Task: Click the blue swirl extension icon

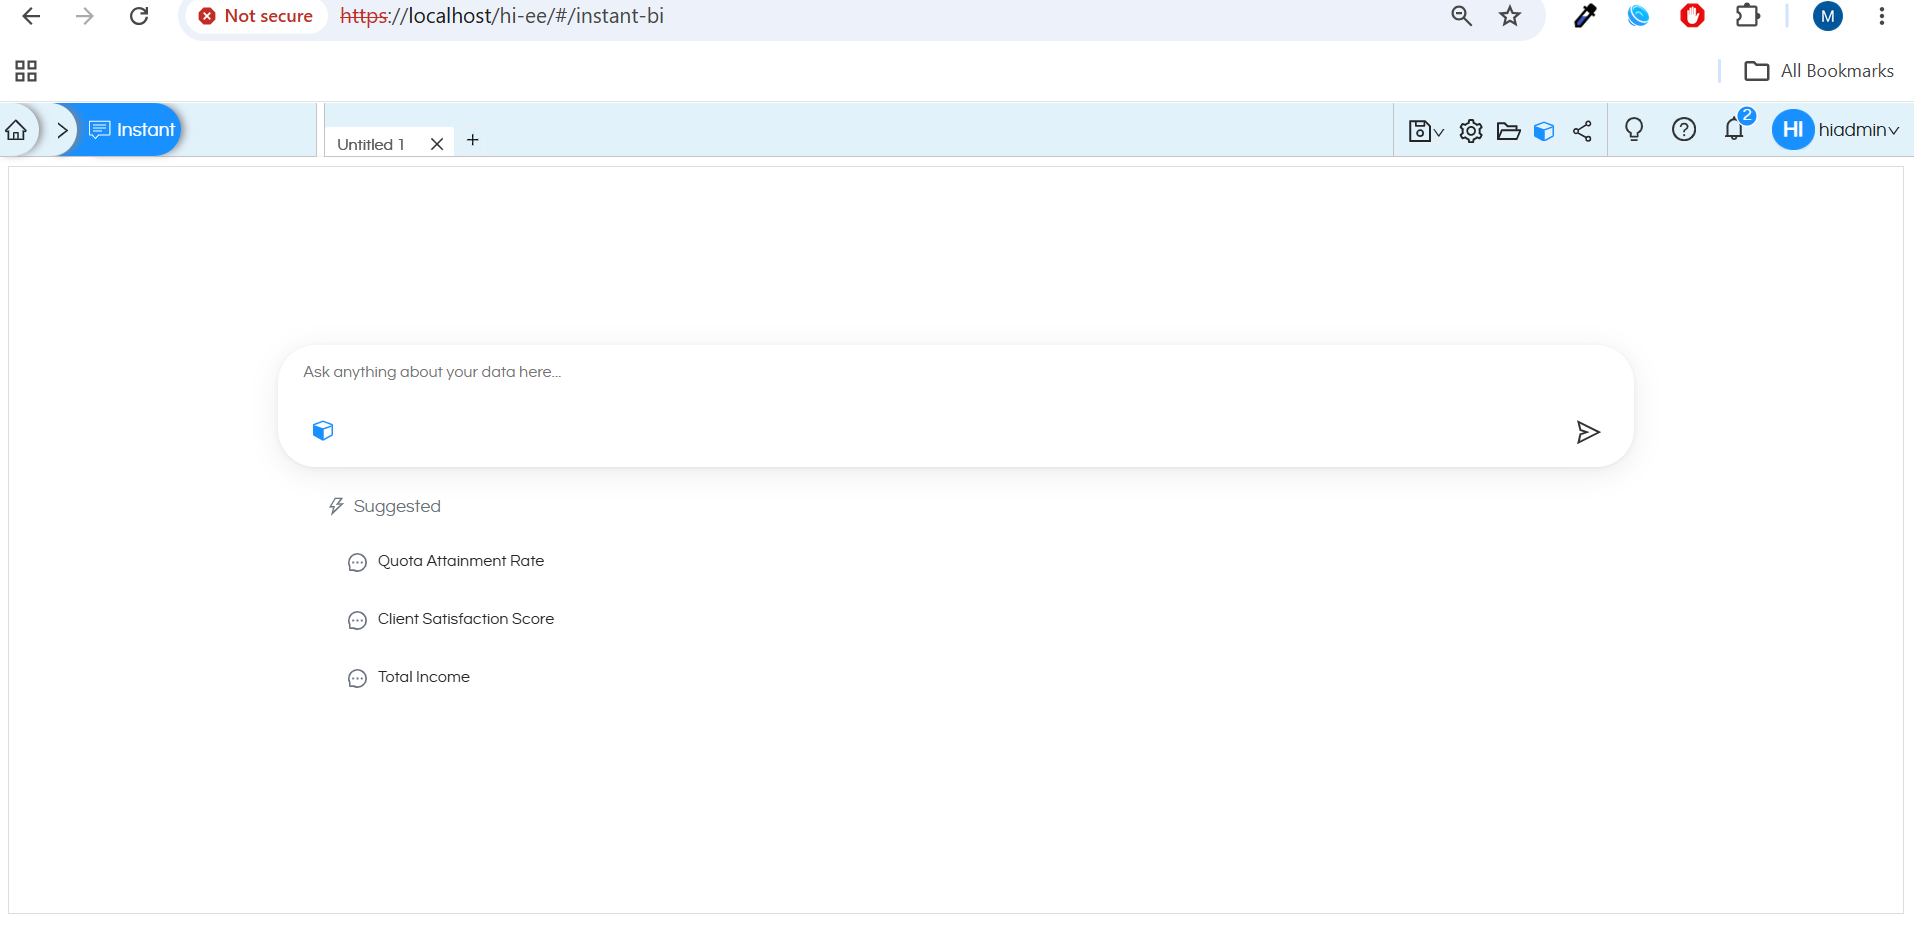Action: tap(1638, 16)
